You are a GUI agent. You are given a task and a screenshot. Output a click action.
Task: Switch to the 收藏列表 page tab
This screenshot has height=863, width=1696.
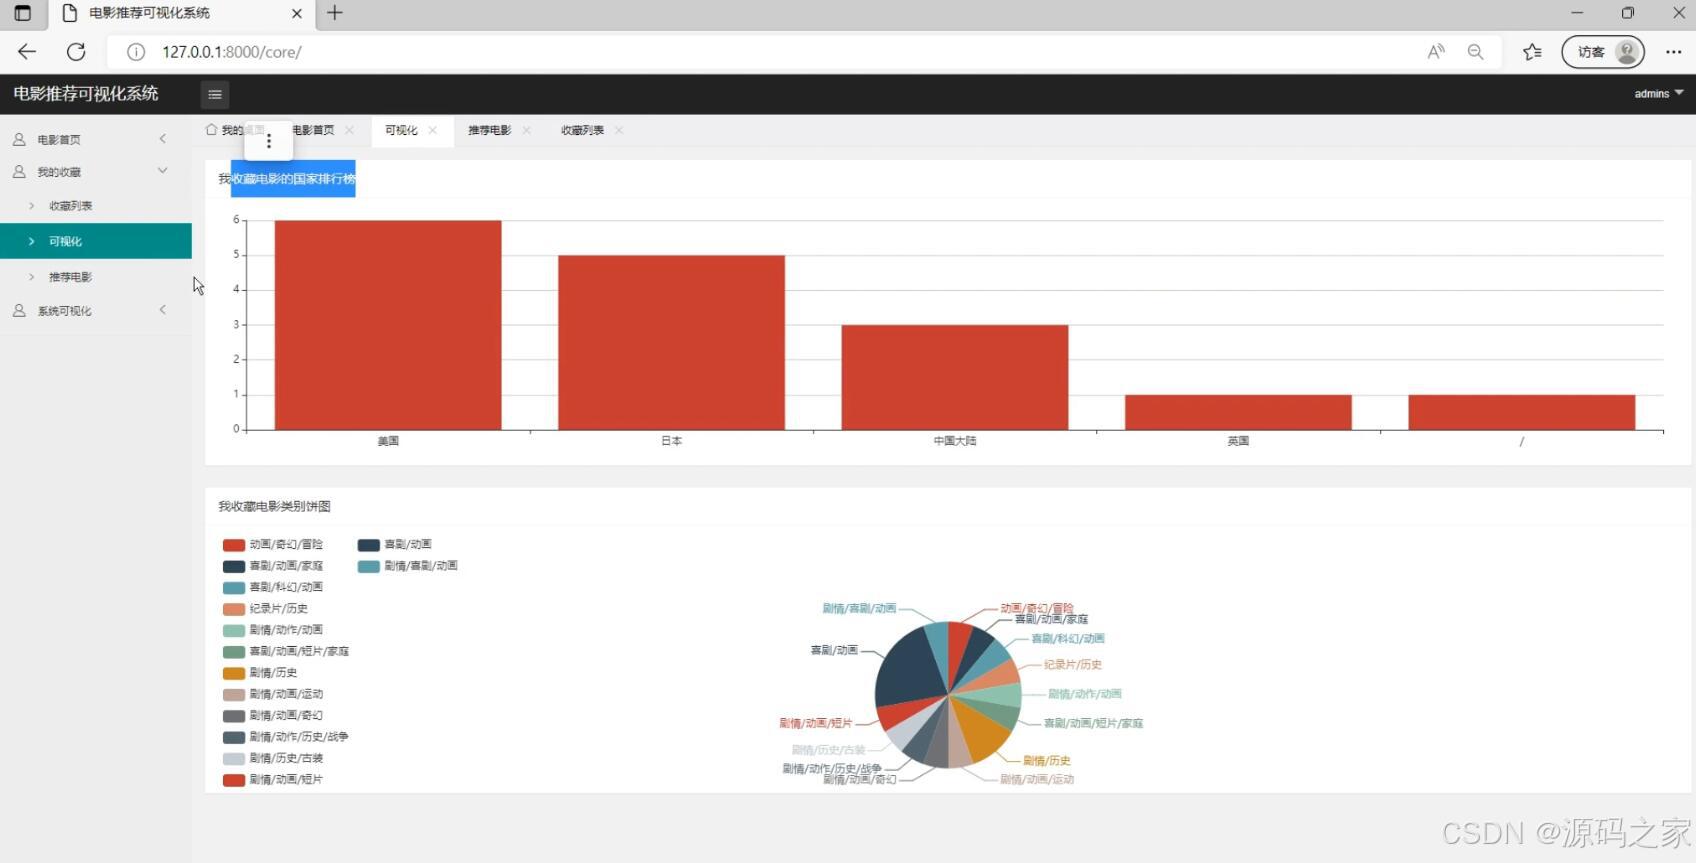point(582,130)
